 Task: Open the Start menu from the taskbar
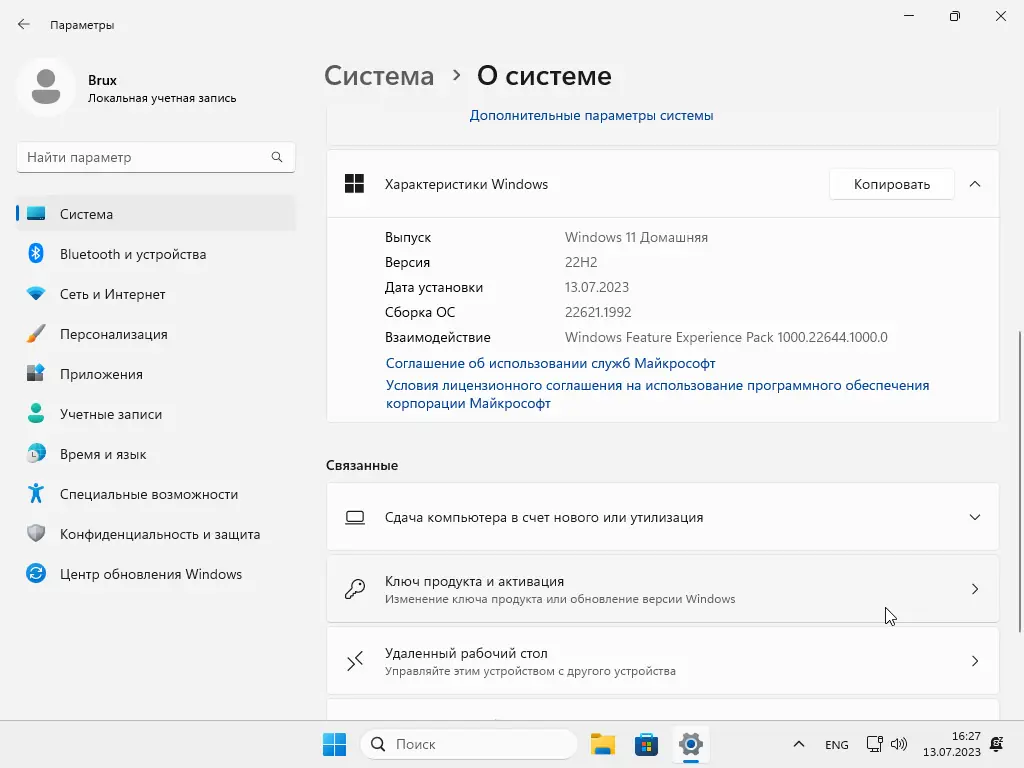(x=334, y=744)
